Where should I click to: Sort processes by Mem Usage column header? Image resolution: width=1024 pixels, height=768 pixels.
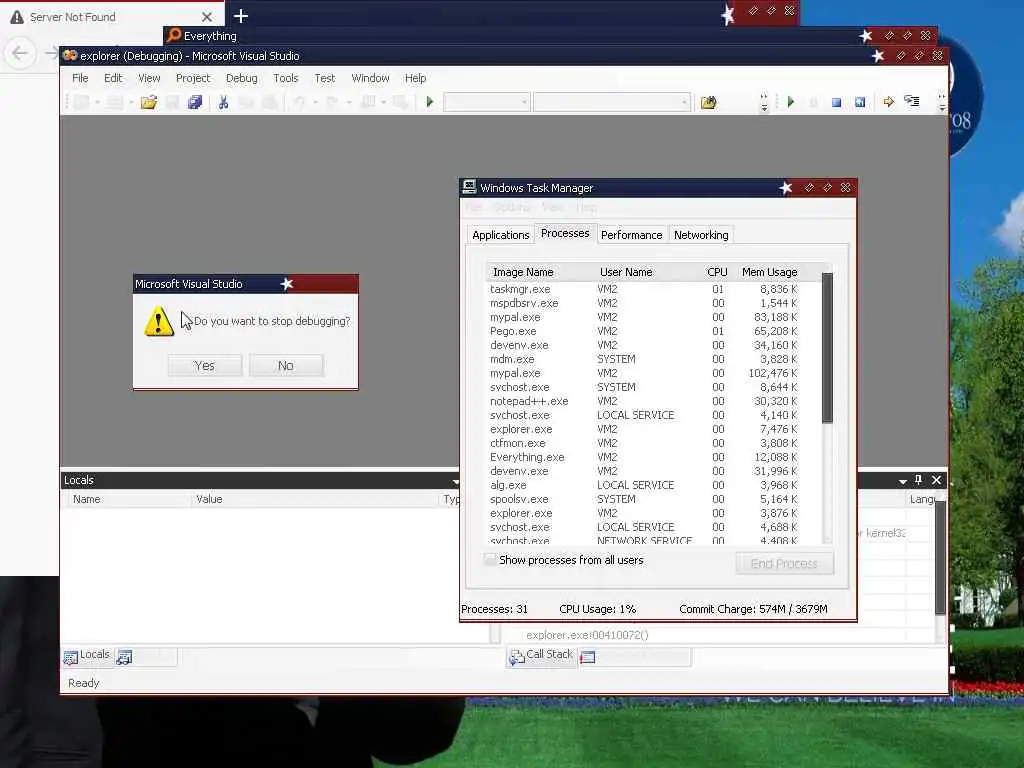pos(769,272)
